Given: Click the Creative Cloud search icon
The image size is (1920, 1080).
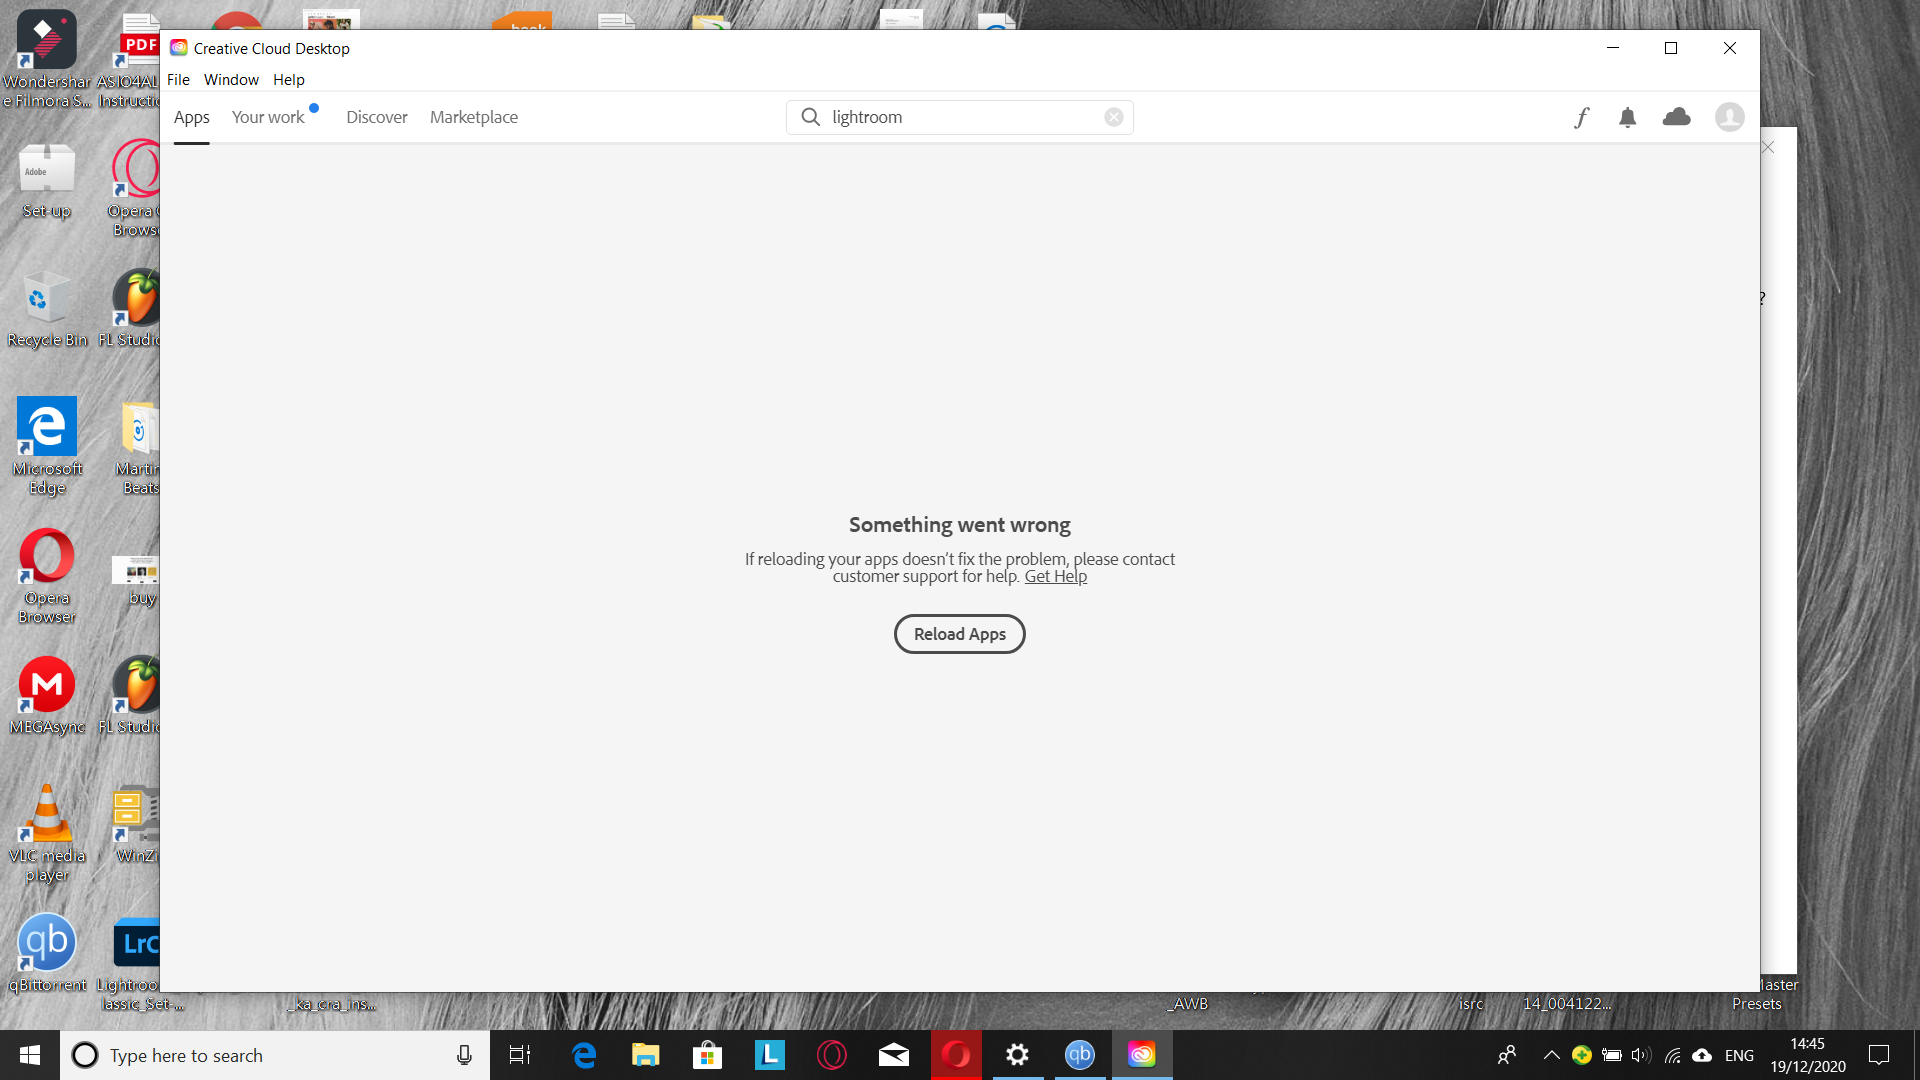Looking at the screenshot, I should (810, 116).
